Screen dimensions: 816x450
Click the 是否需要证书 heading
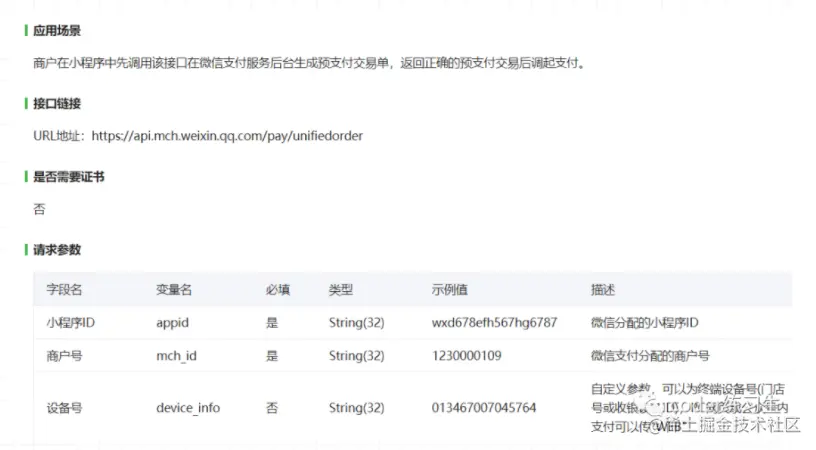(x=69, y=177)
